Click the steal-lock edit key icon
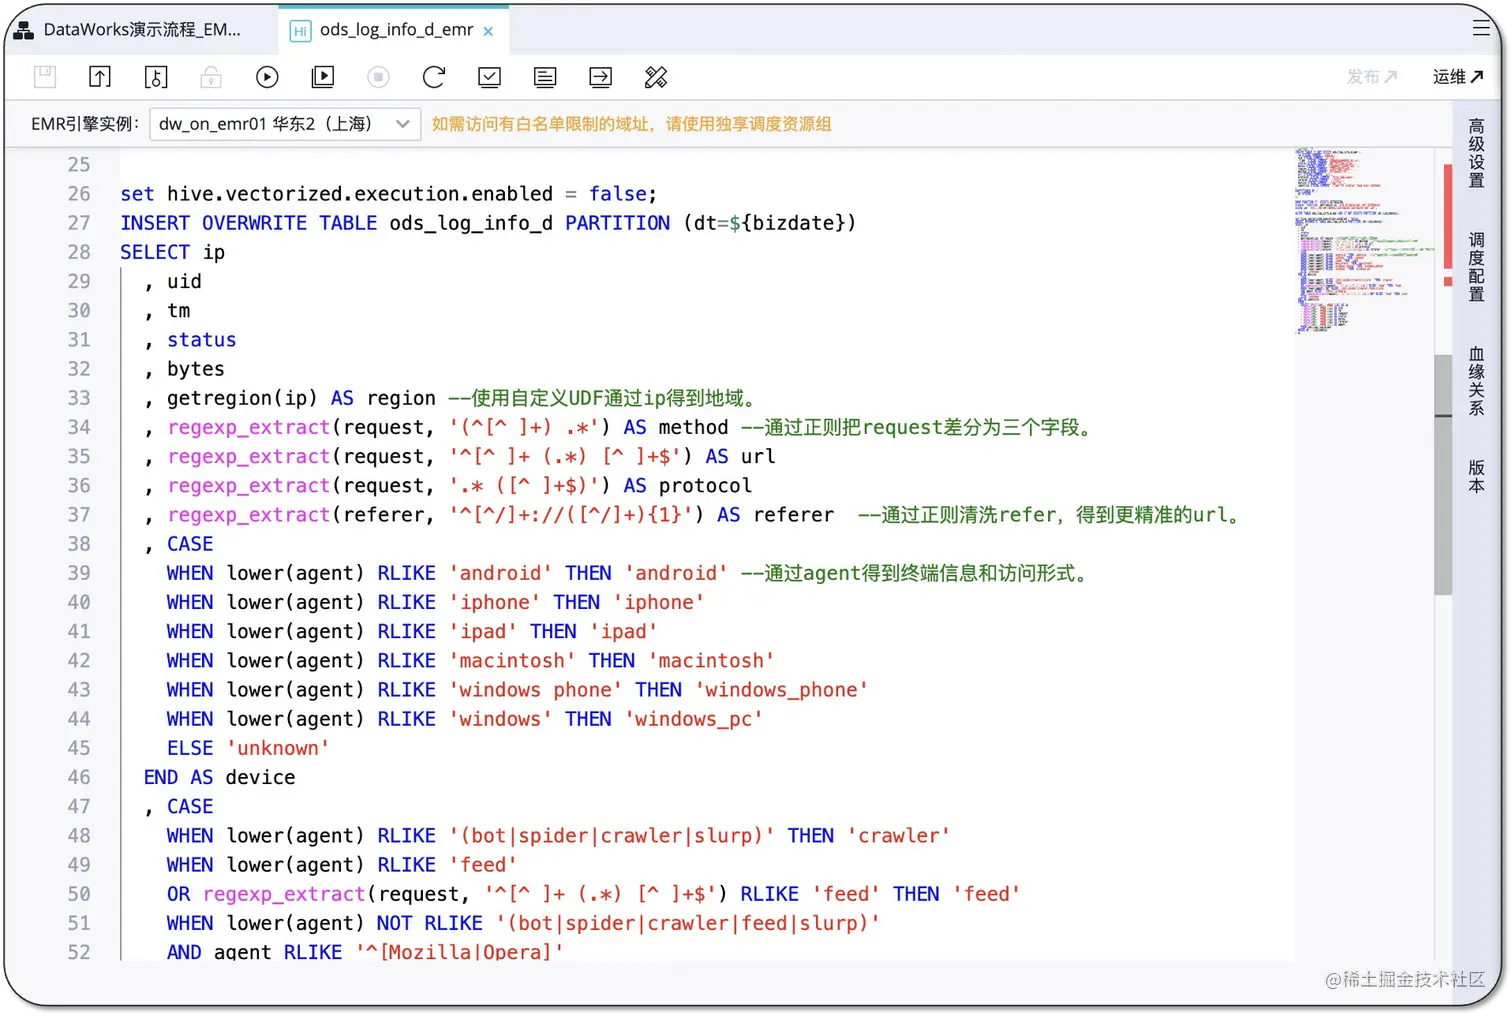 [156, 77]
